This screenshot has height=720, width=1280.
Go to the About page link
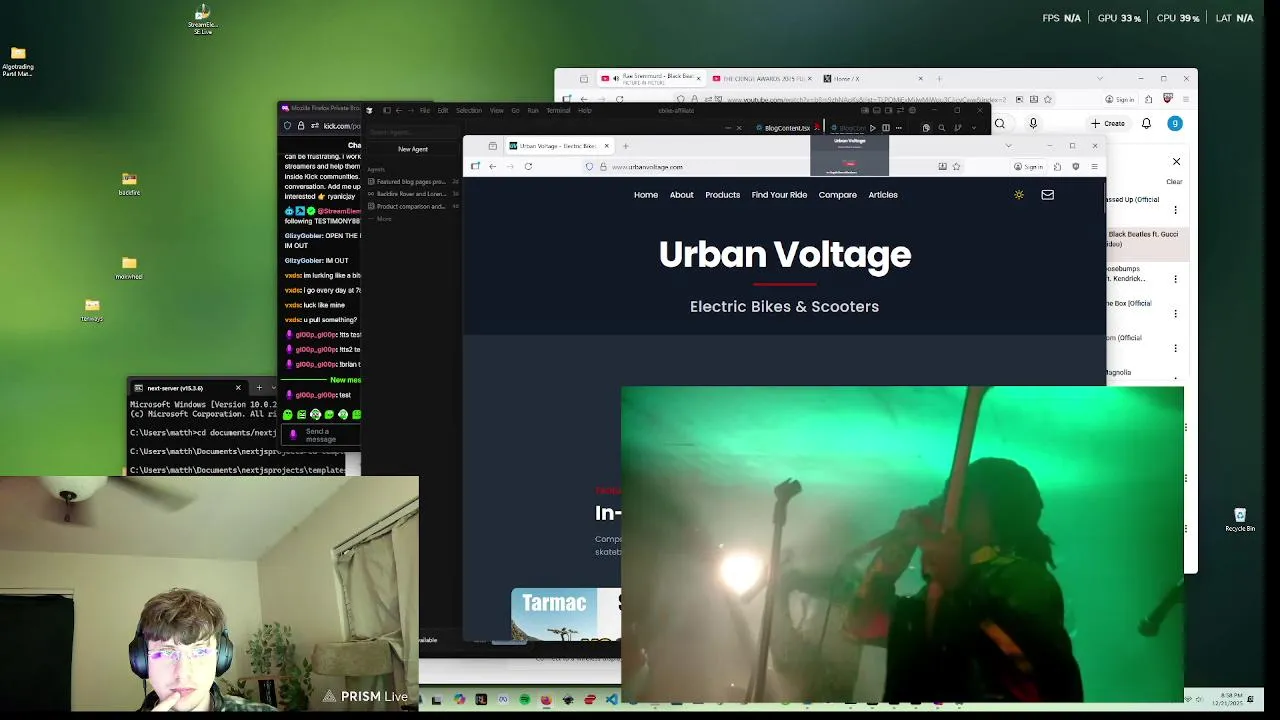pyautogui.click(x=681, y=195)
